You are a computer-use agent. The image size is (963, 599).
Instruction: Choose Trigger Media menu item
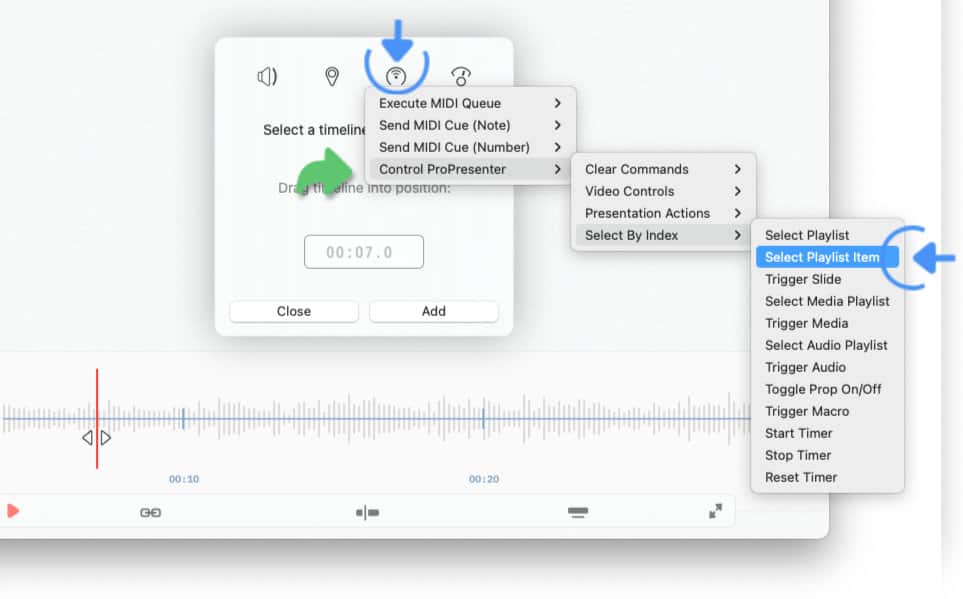click(x=827, y=324)
